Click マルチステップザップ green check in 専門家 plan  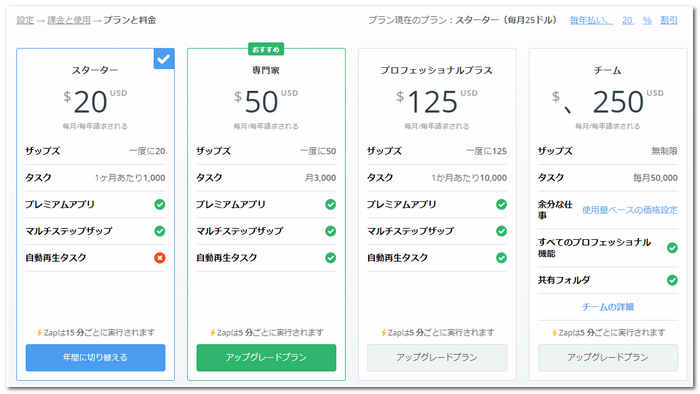[331, 231]
